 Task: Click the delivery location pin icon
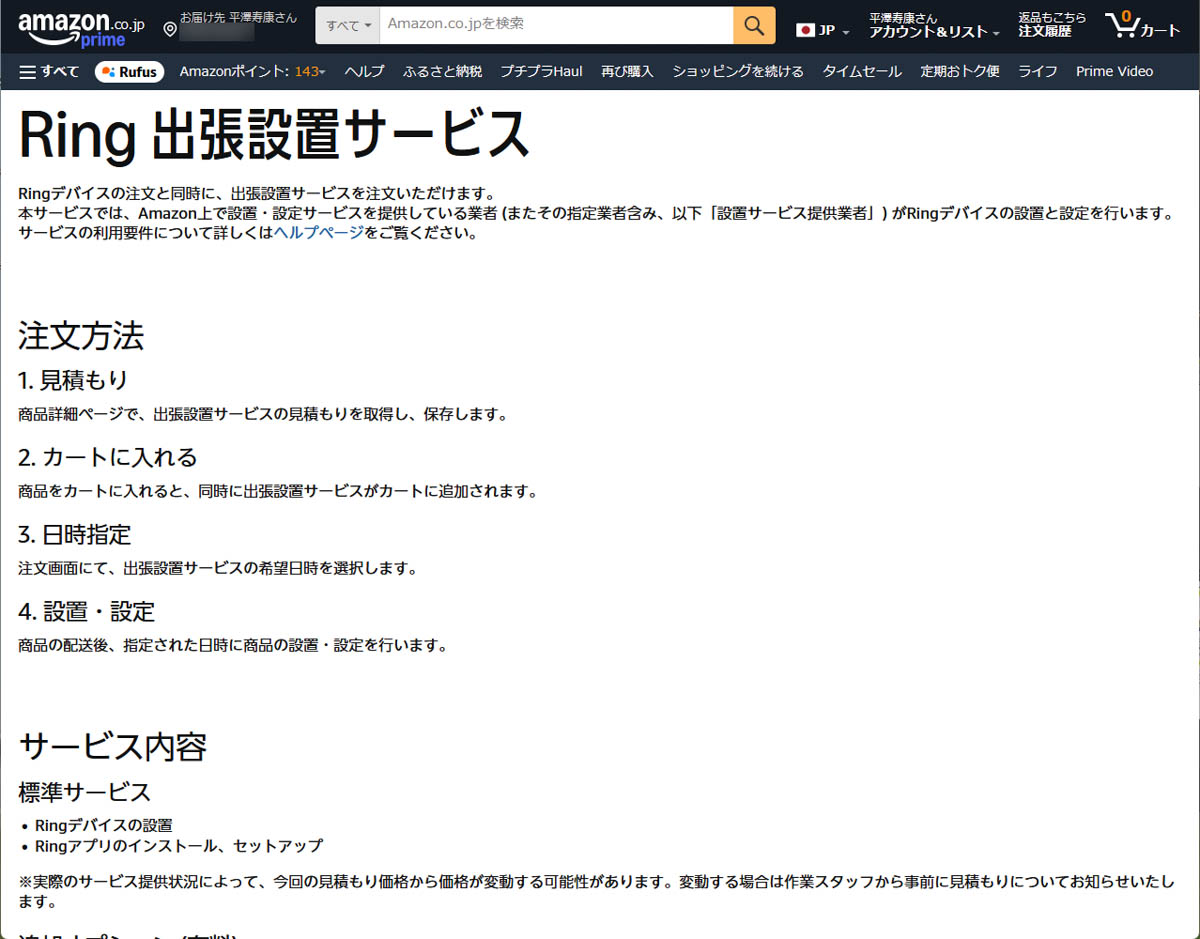click(x=170, y=31)
